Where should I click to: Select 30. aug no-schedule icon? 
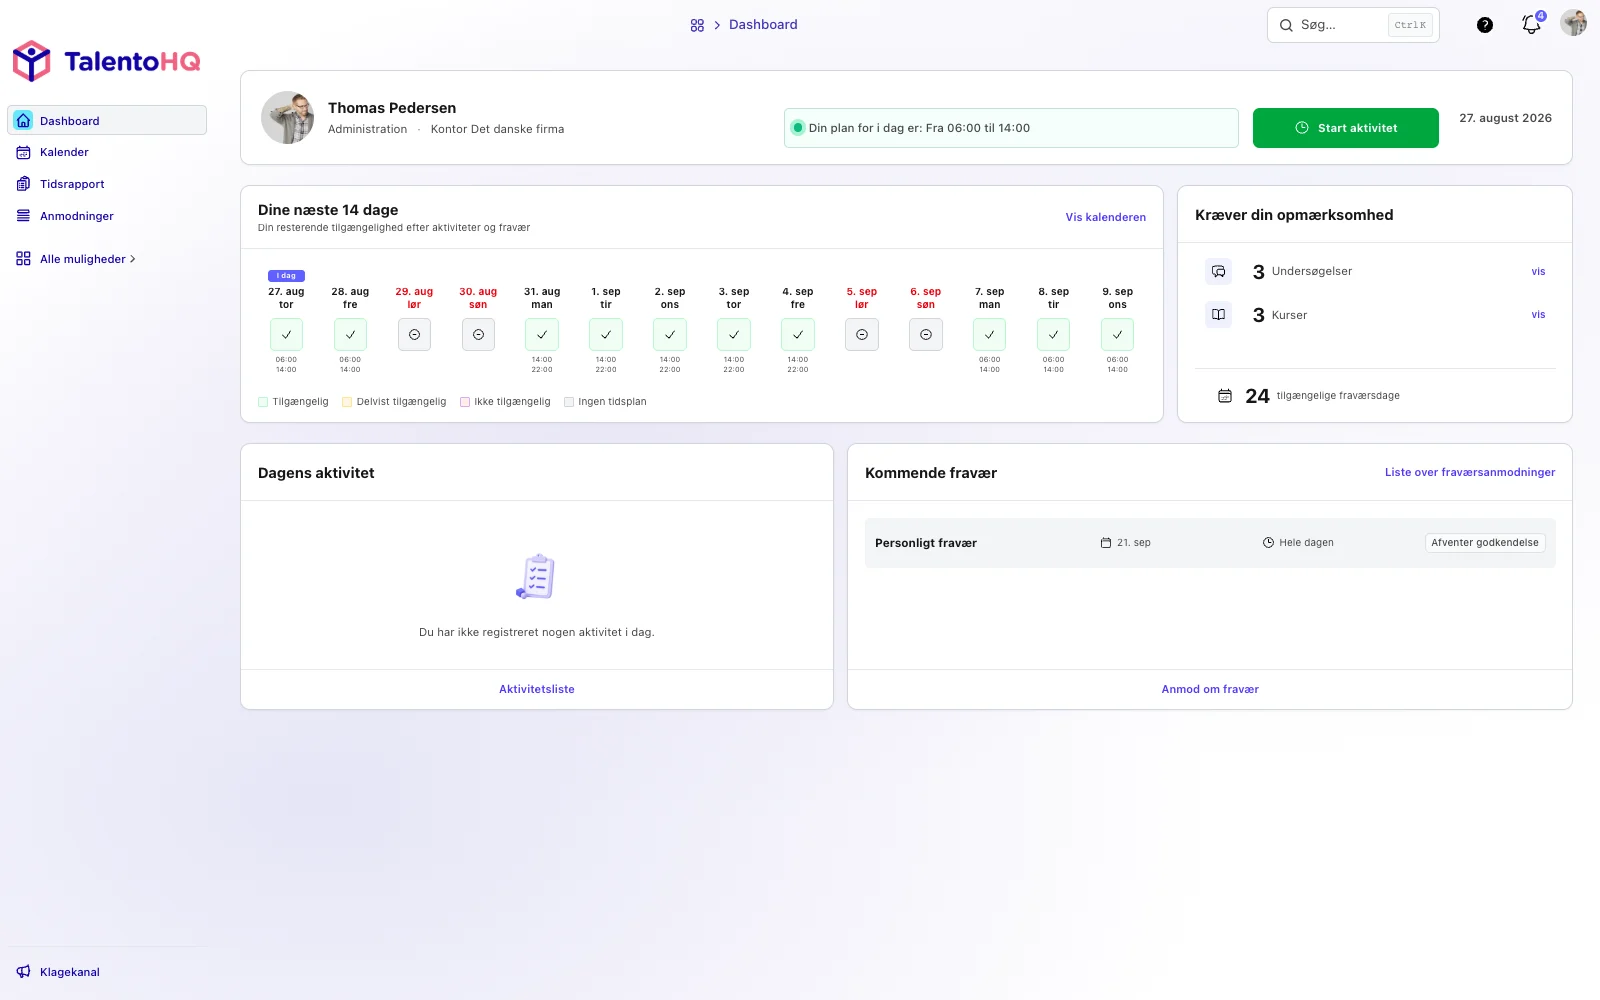pyautogui.click(x=478, y=335)
